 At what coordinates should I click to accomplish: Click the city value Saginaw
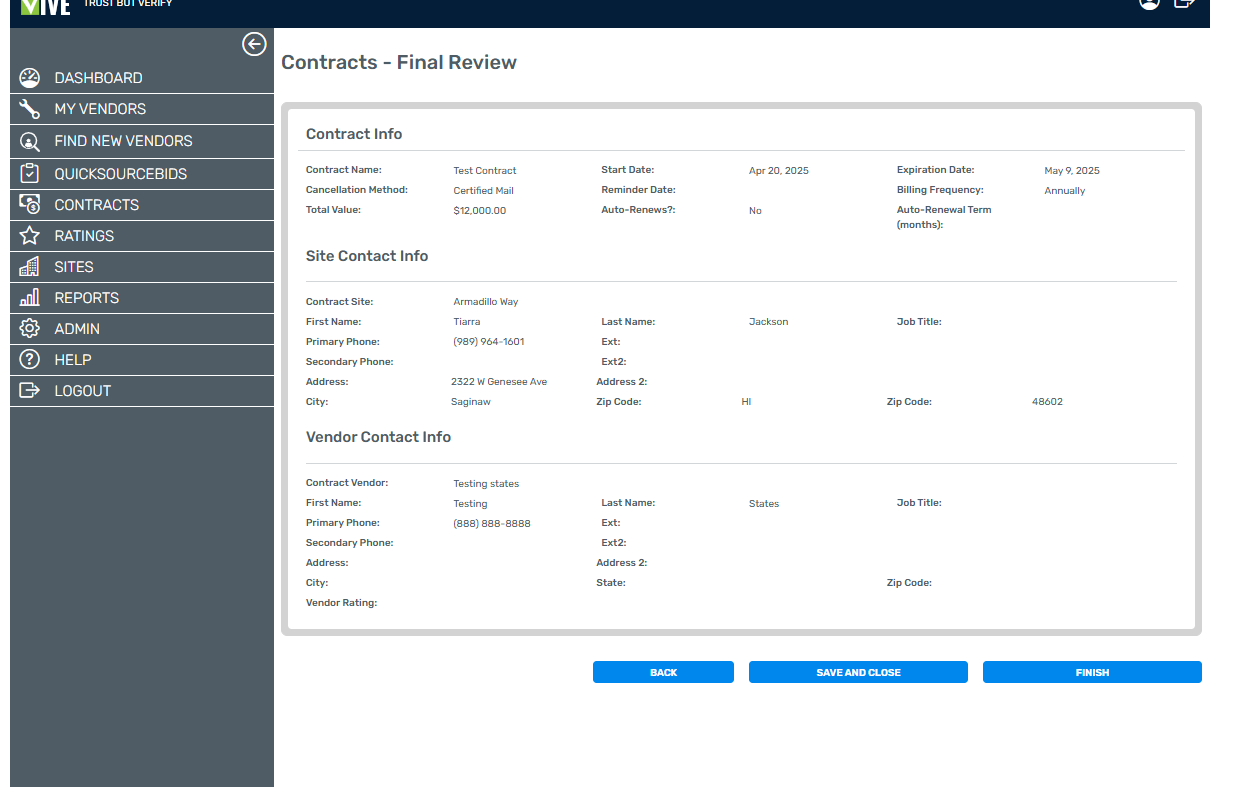(x=471, y=402)
